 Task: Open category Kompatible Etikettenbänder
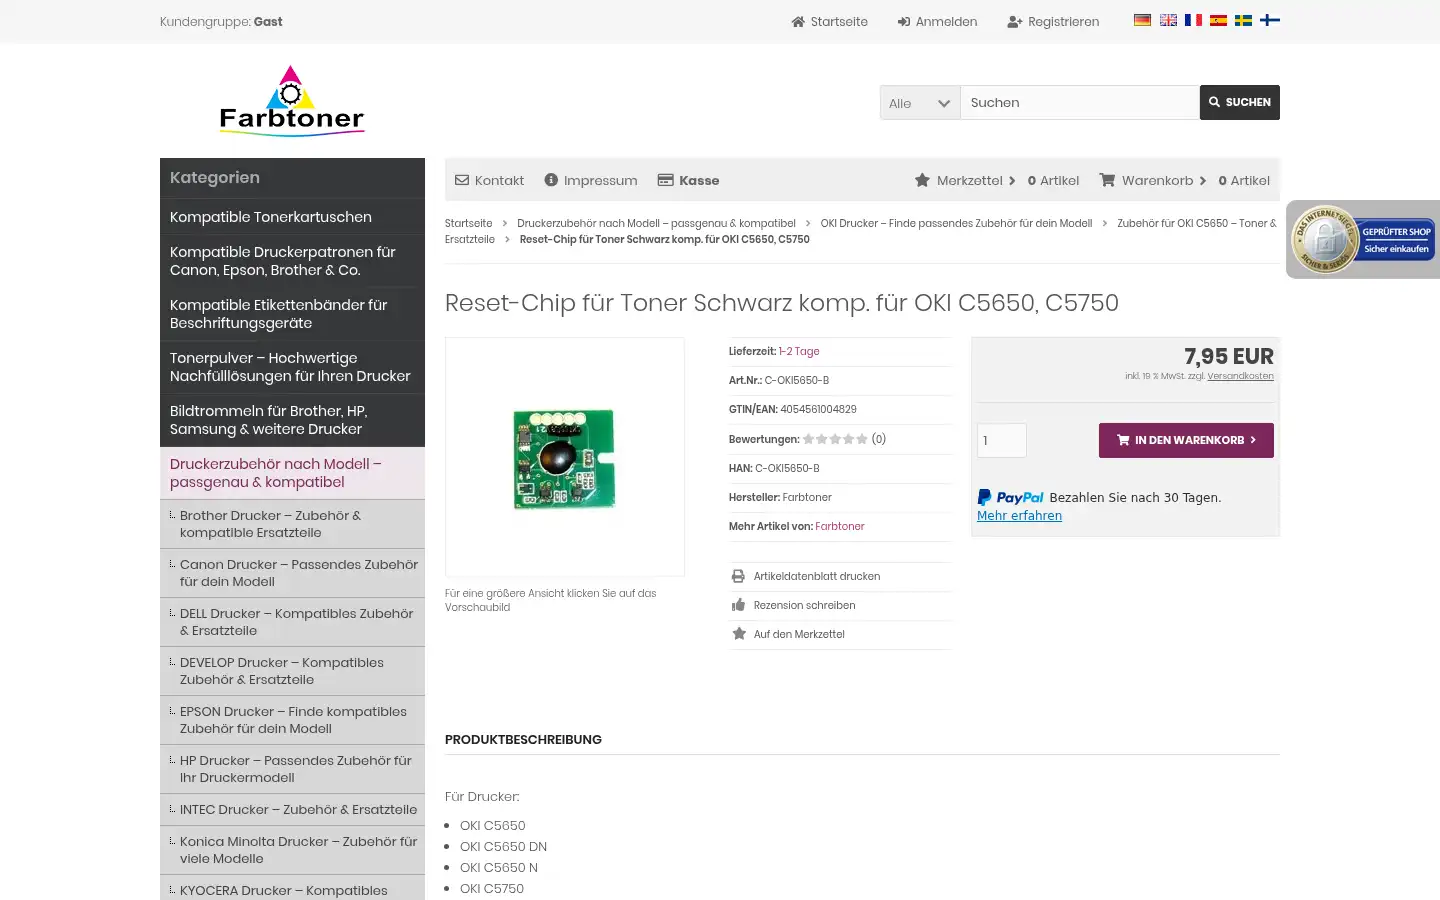pos(292,314)
